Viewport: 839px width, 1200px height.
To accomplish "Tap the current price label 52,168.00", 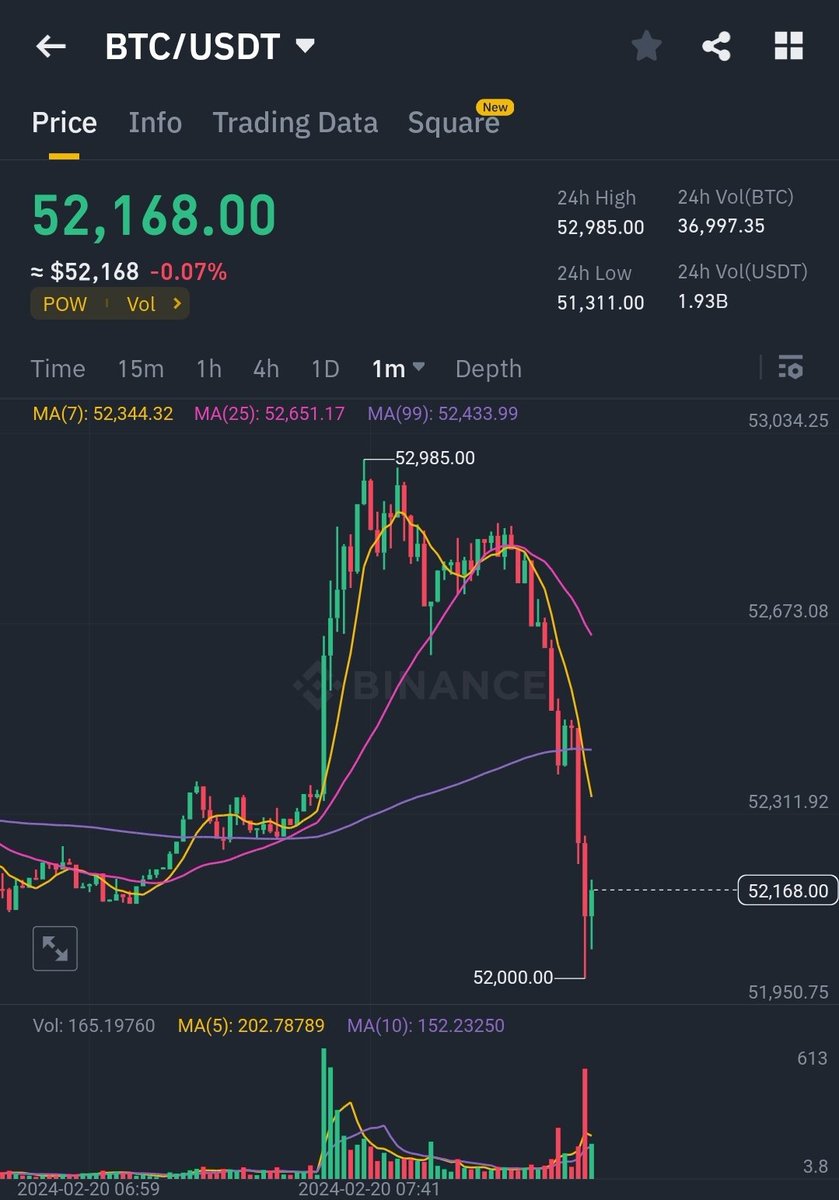I will 787,889.
